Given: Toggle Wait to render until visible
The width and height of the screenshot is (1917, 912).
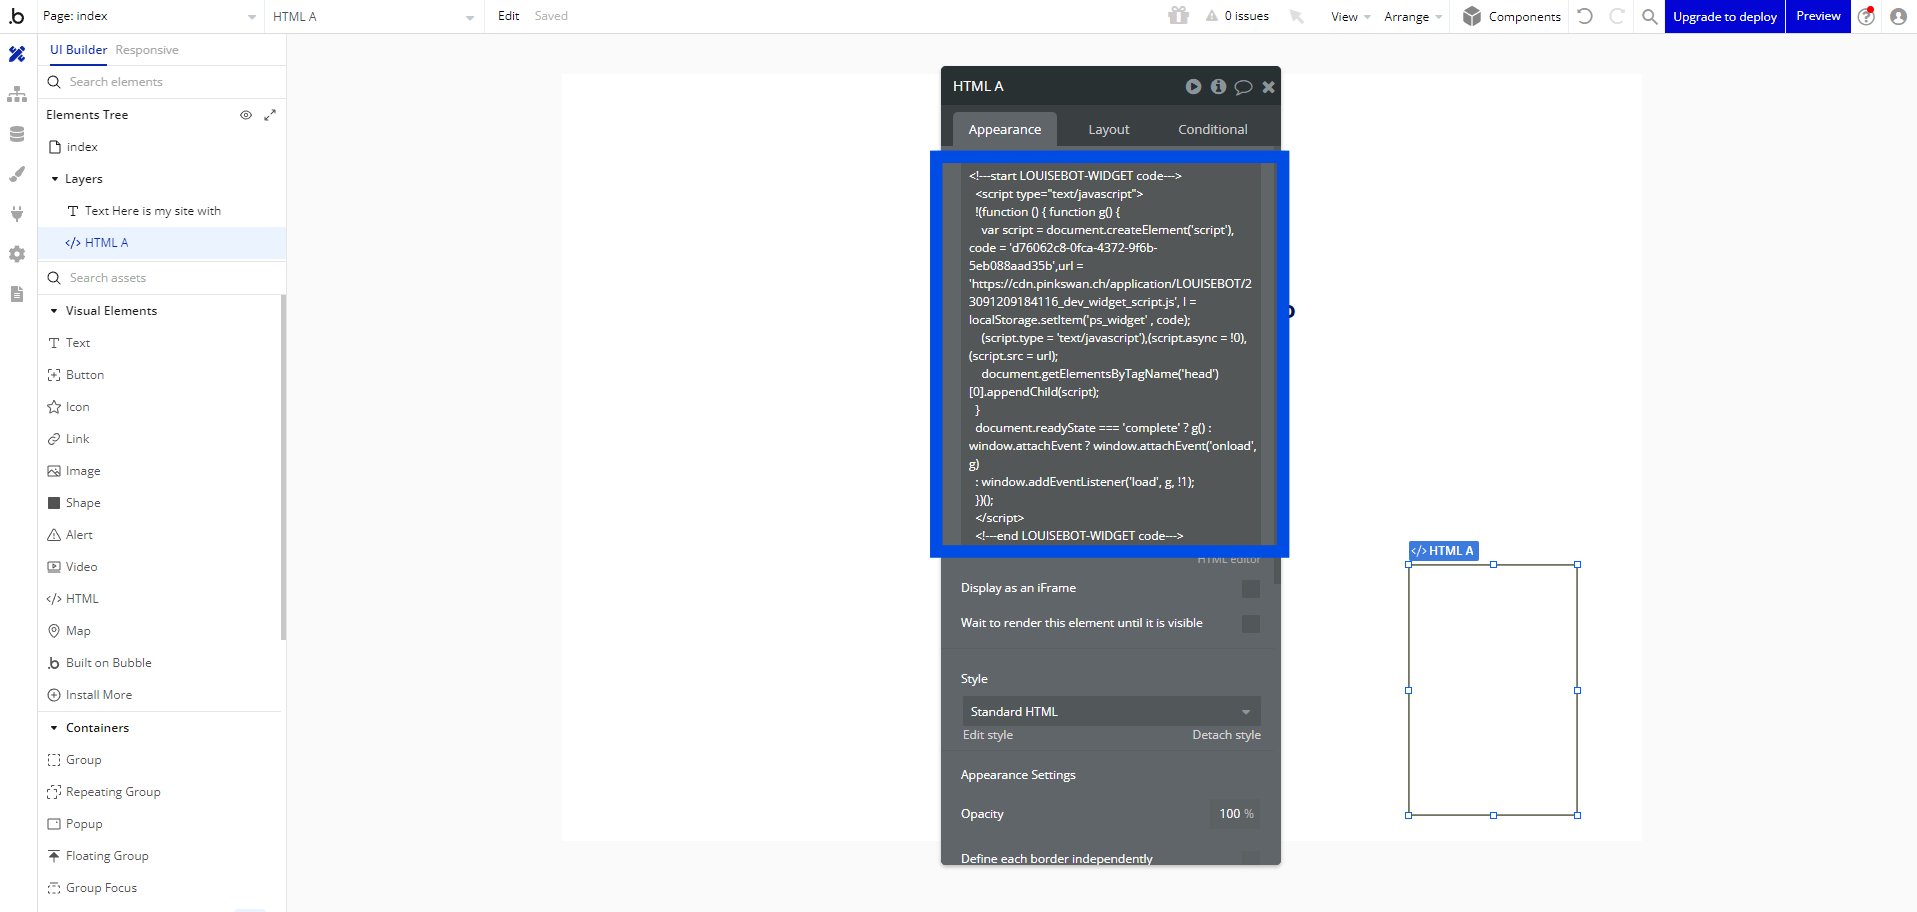Looking at the screenshot, I should 1250,624.
